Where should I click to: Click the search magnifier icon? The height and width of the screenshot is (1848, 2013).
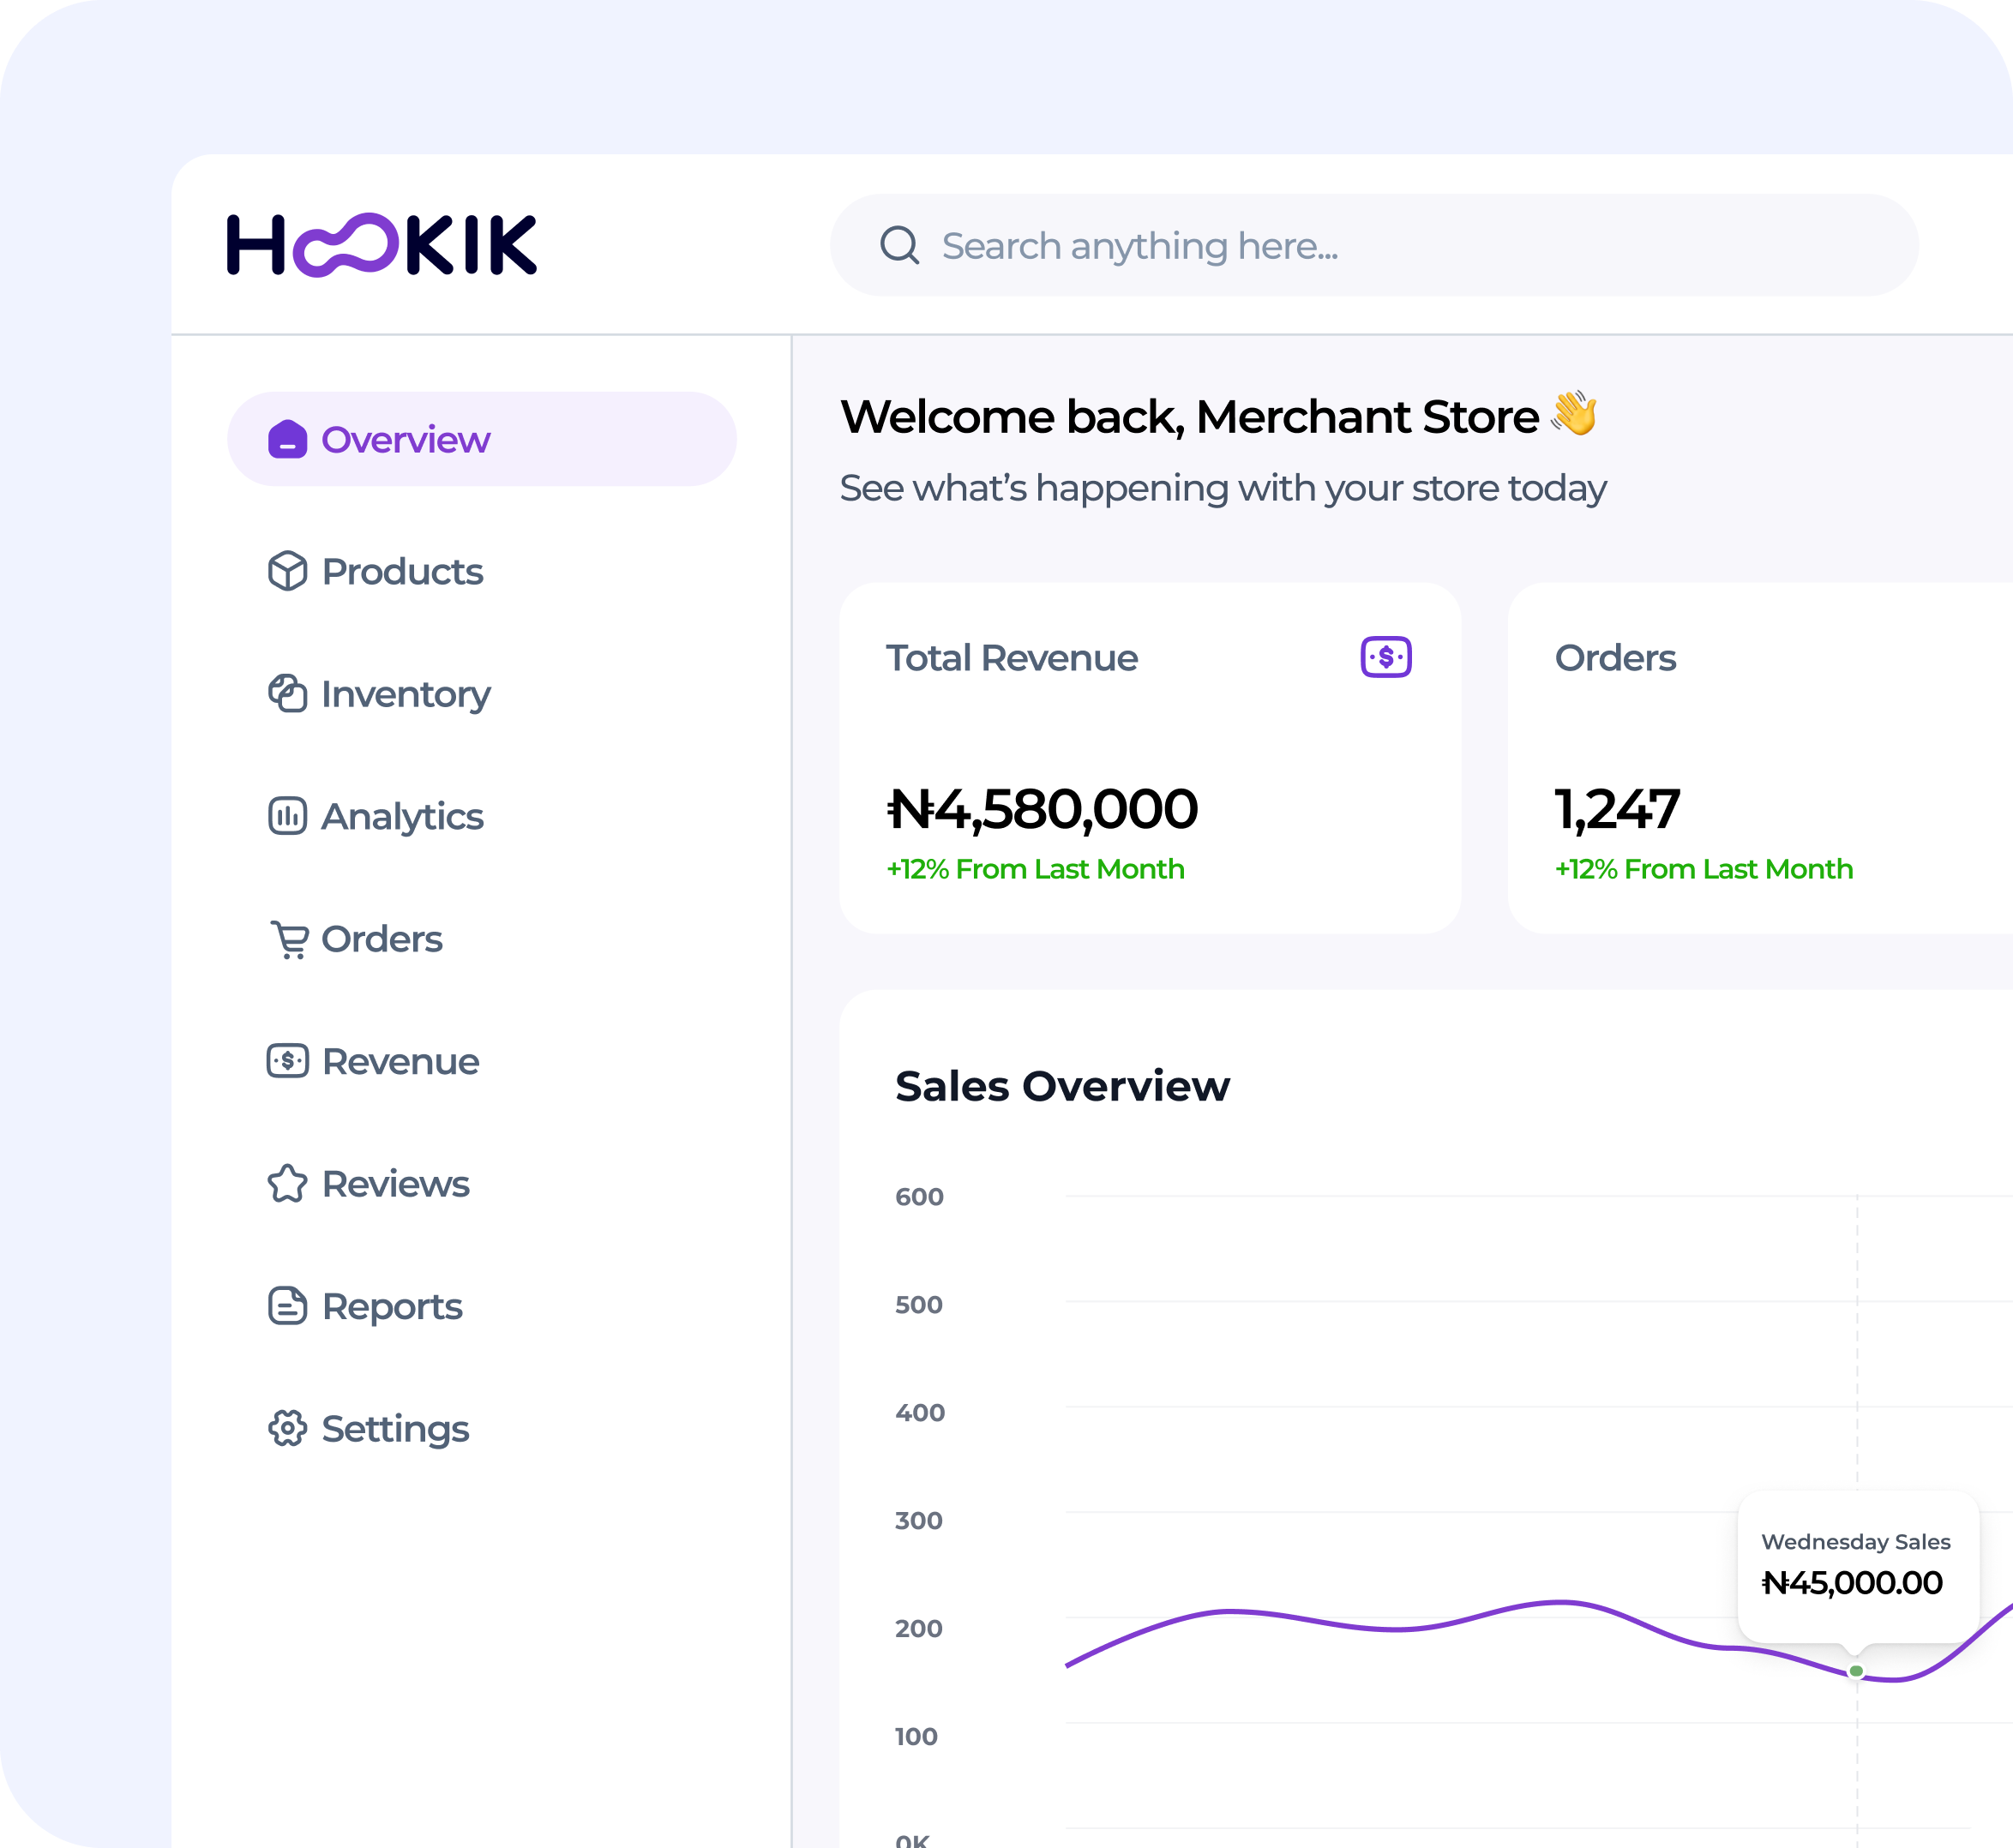pyautogui.click(x=899, y=245)
